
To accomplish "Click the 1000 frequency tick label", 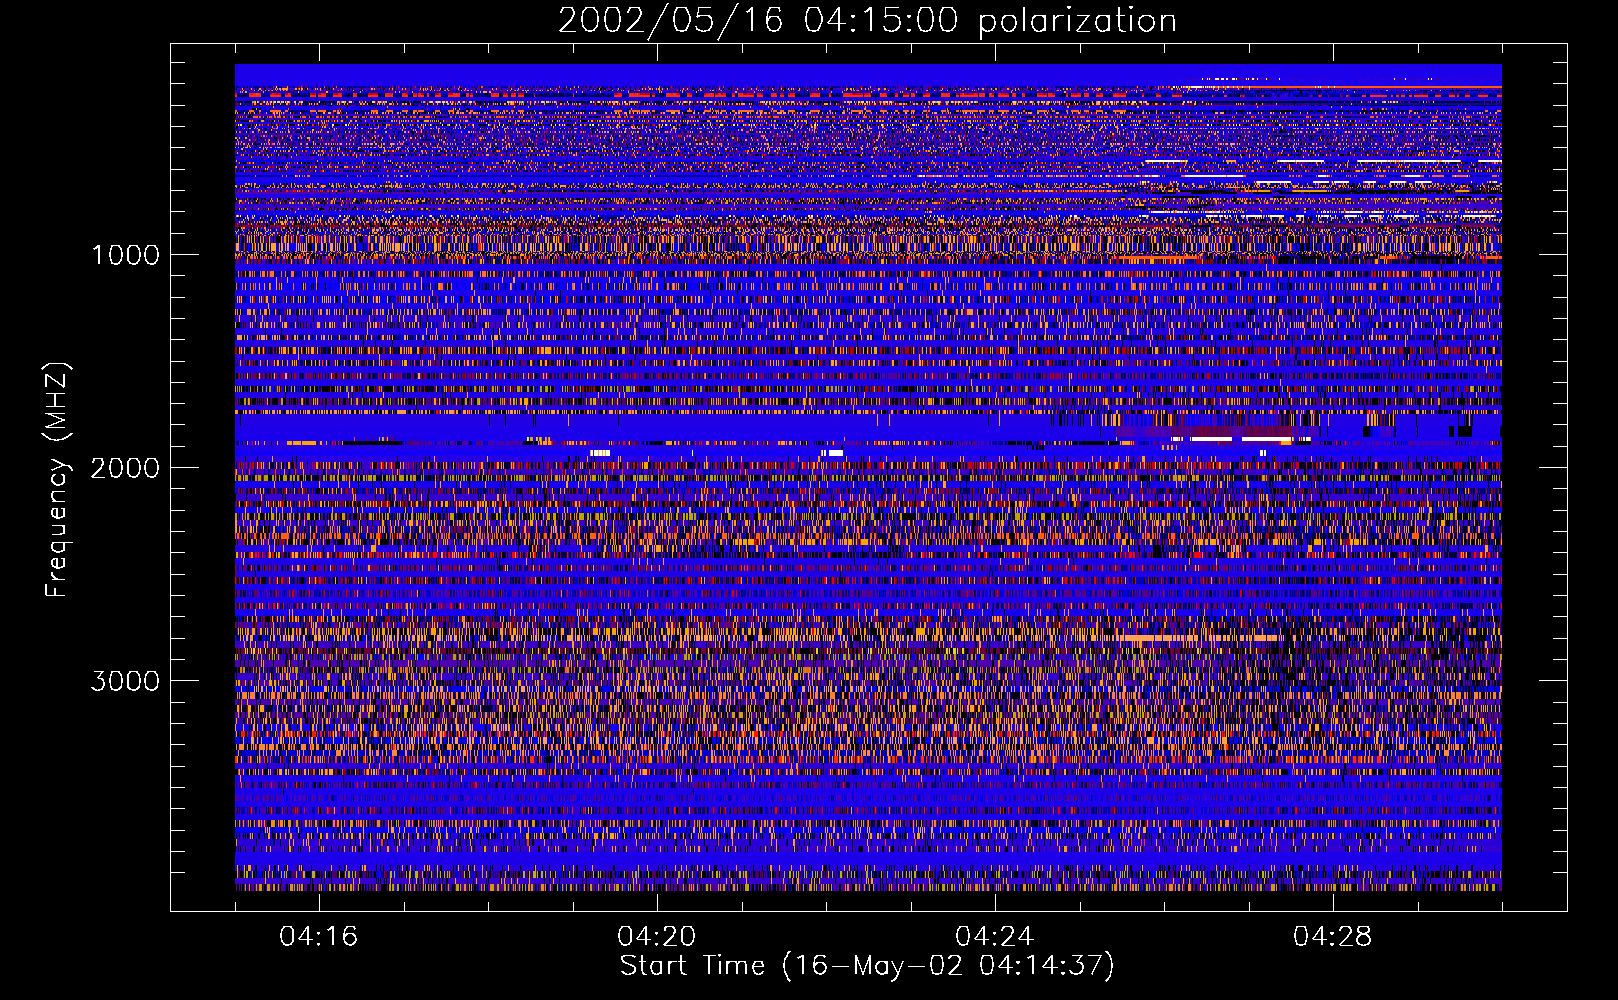I will [x=125, y=255].
